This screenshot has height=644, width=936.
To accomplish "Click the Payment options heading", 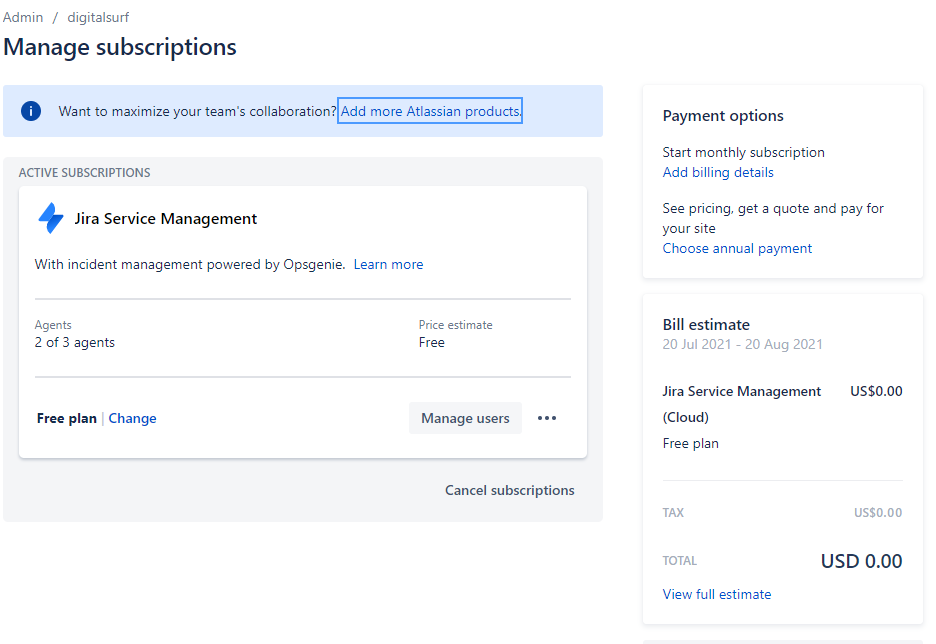I will [723, 116].
